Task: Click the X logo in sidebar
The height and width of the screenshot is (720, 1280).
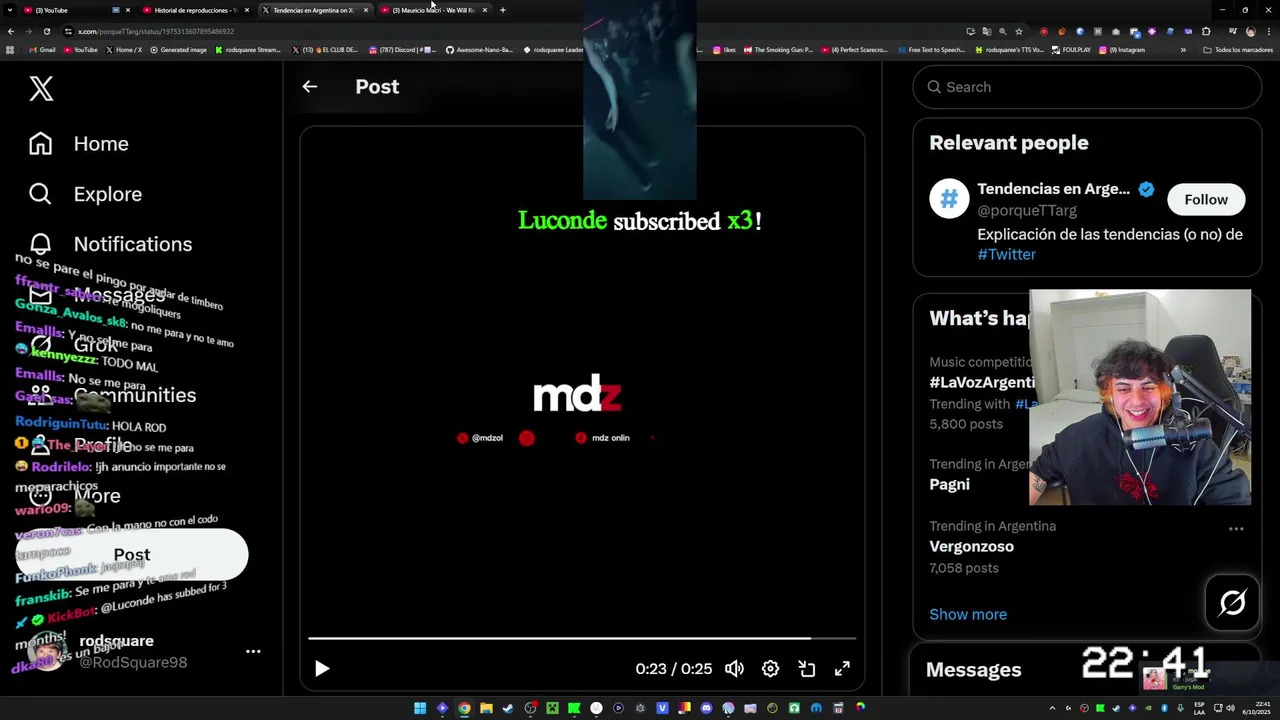Action: [x=41, y=88]
